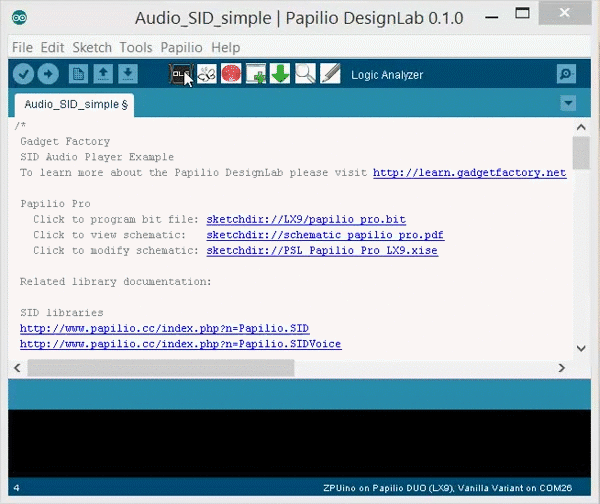Minimize the Papilio DesignLab window
This screenshot has height=504, width=600.
pos(492,16)
